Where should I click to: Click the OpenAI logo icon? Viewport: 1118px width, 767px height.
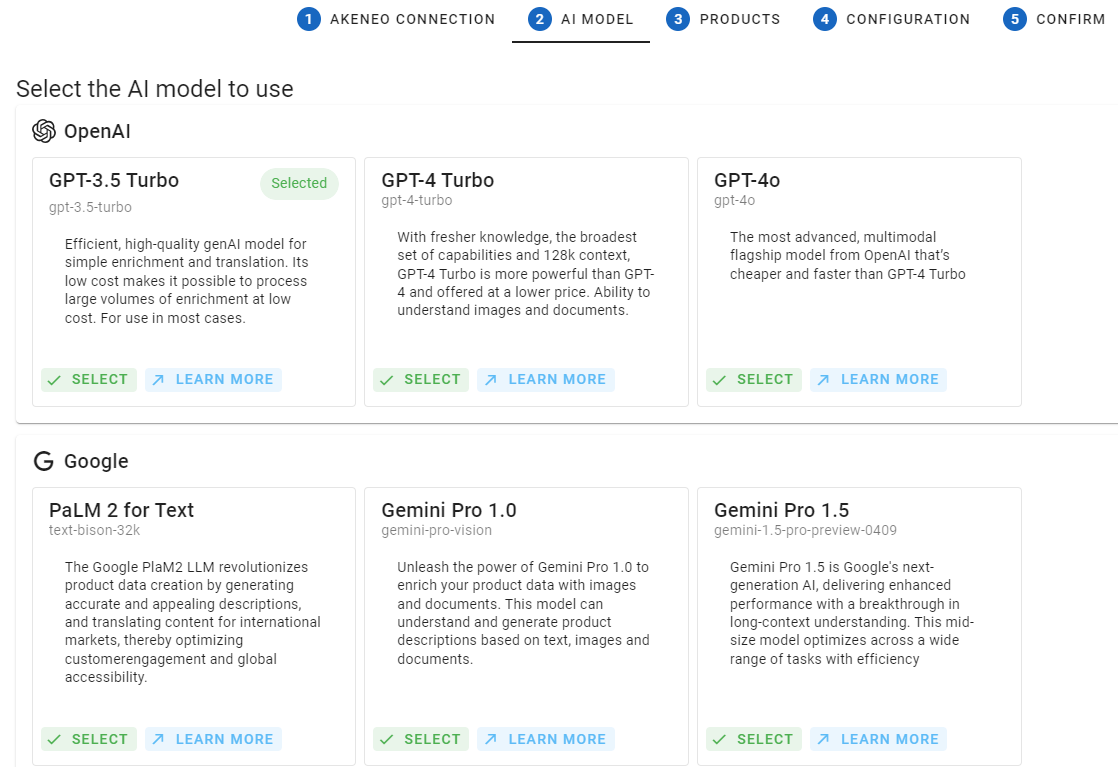(x=43, y=131)
